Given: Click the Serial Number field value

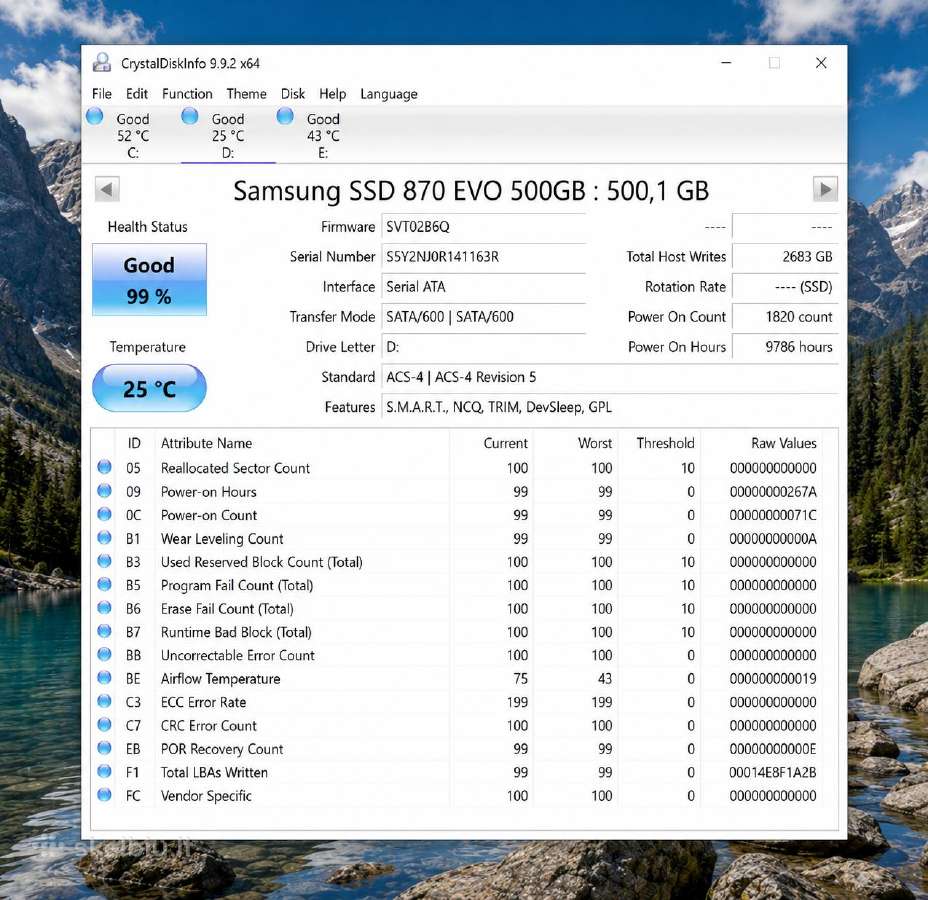Looking at the screenshot, I should tap(484, 257).
